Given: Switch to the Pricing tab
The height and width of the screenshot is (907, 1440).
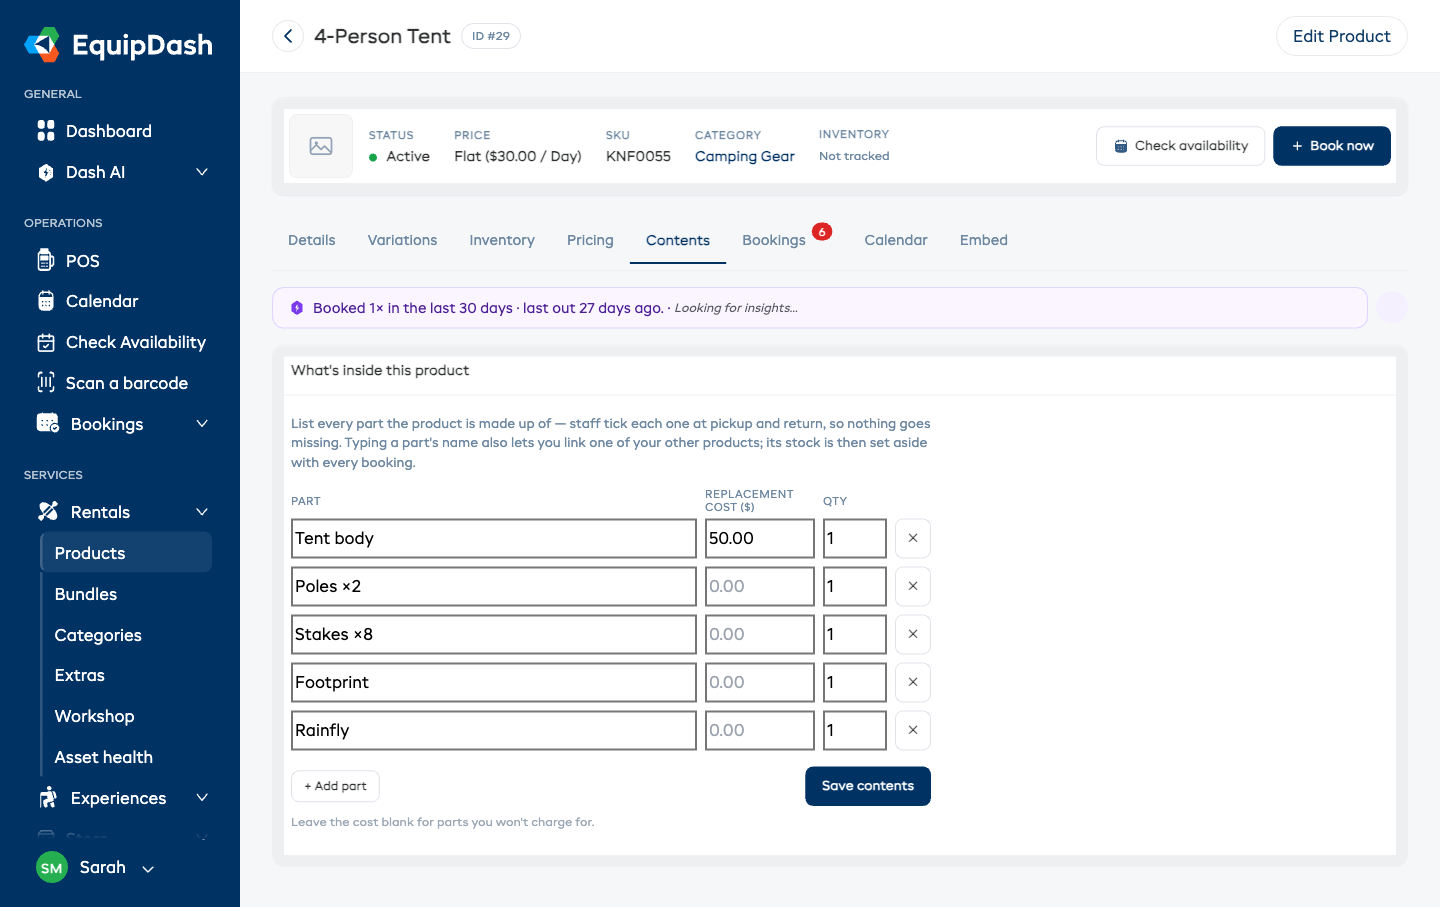Looking at the screenshot, I should [x=590, y=240].
